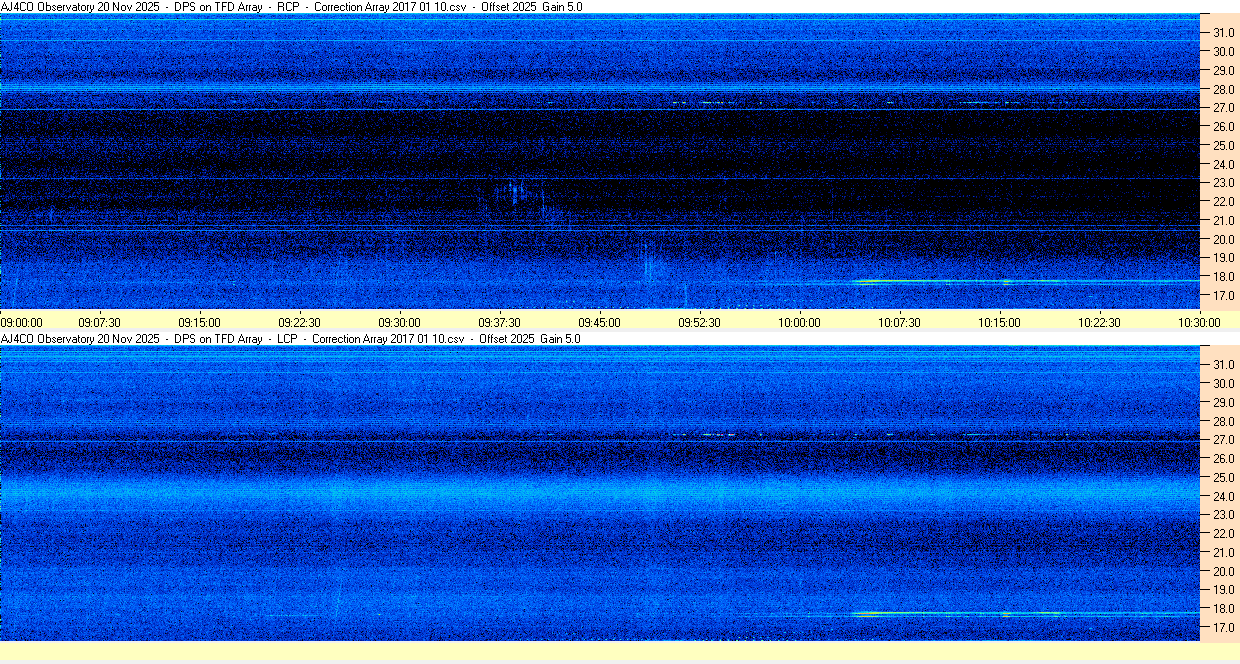This screenshot has height=664, width=1240.
Task: Click 25.0 on the LCP frequency scale
Action: (x=1223, y=478)
